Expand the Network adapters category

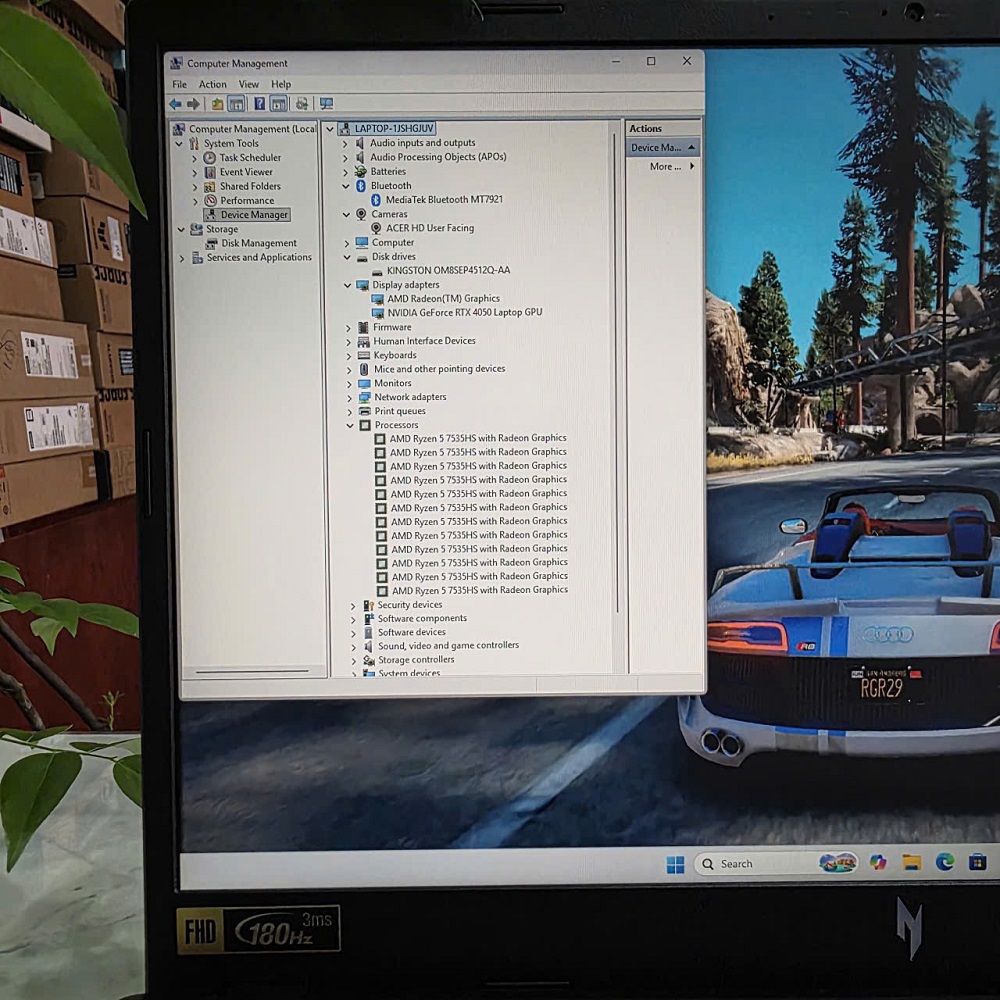click(x=349, y=398)
